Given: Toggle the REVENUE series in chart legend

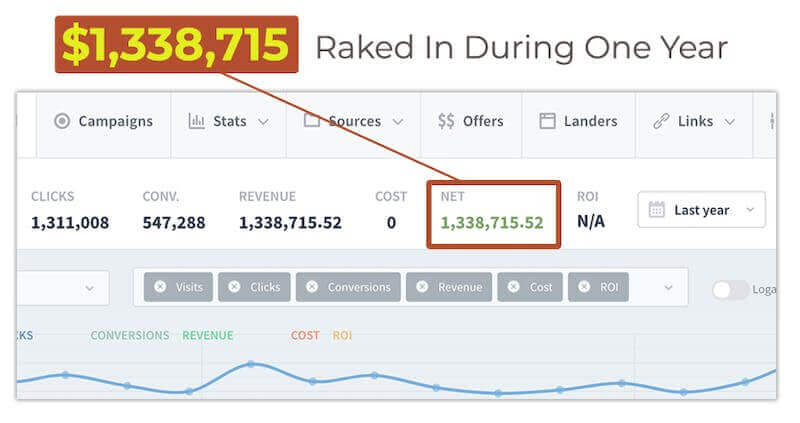Looking at the screenshot, I should click(x=208, y=335).
